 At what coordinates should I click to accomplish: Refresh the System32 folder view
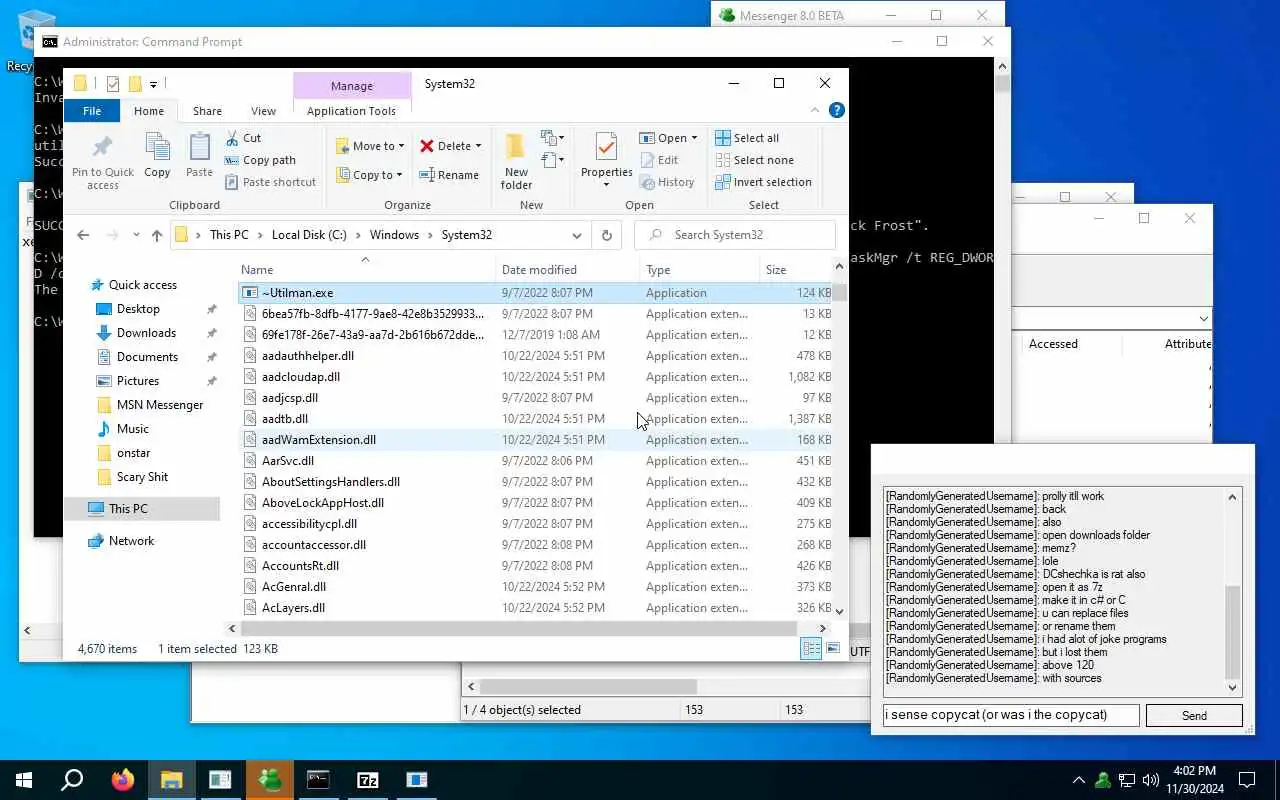click(x=606, y=235)
